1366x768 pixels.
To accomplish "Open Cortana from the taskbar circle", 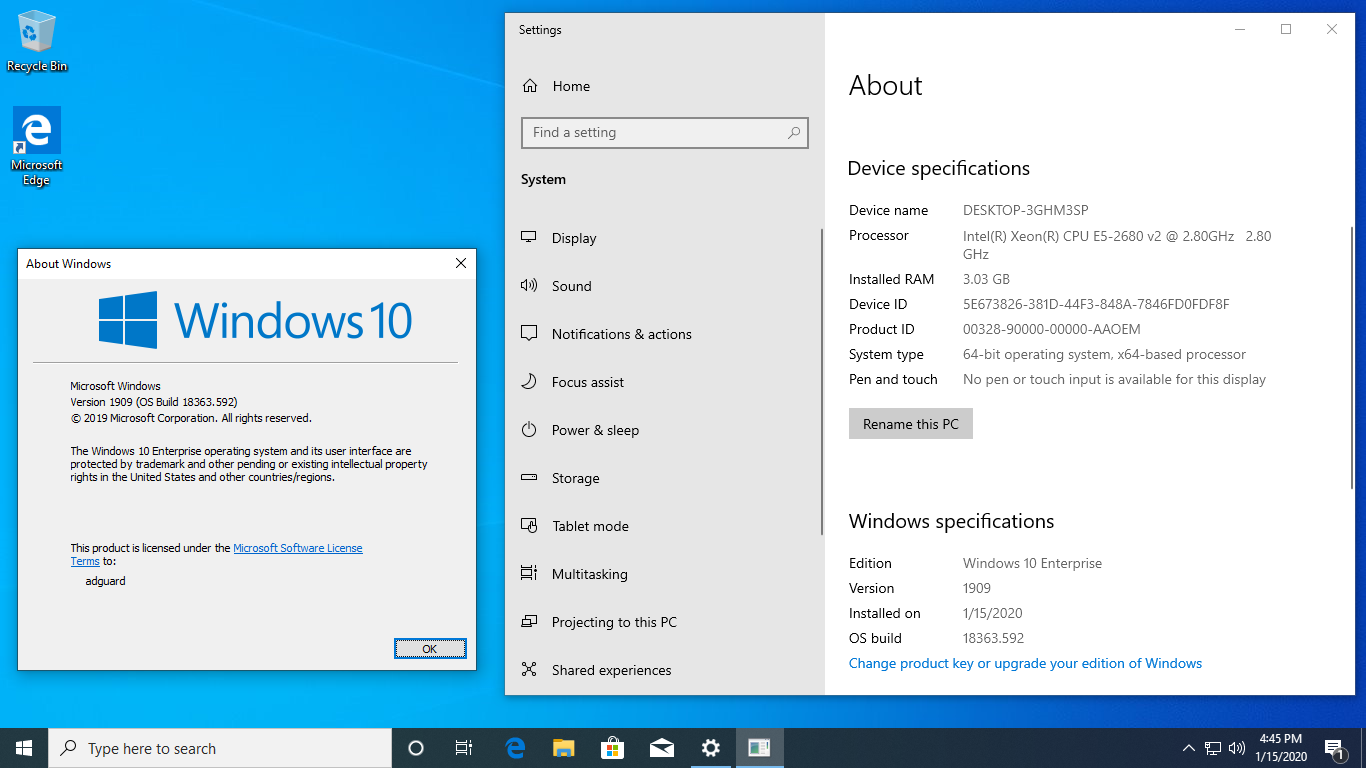I will [x=416, y=748].
